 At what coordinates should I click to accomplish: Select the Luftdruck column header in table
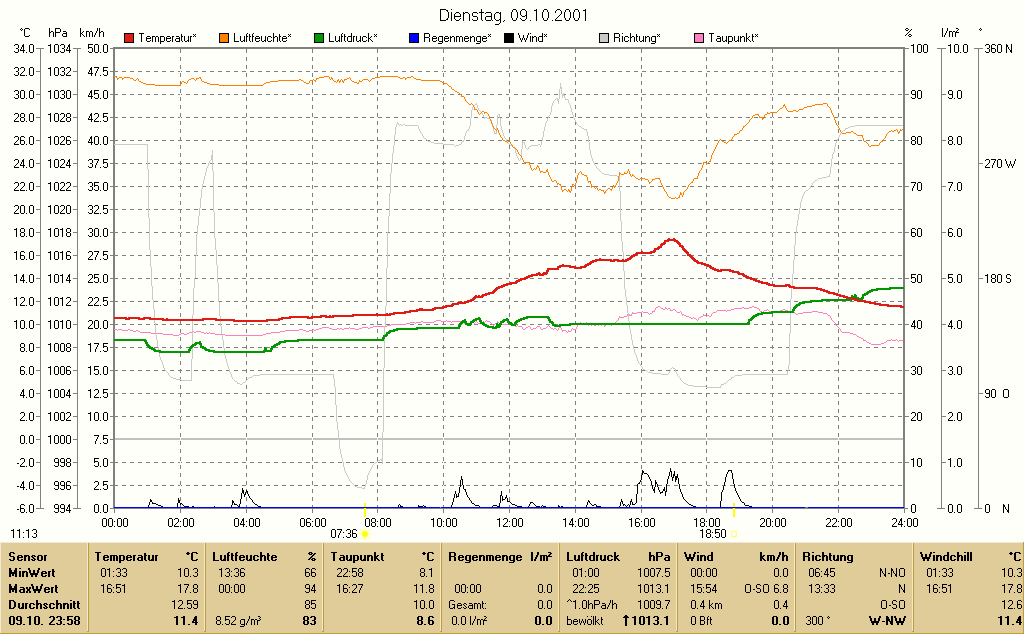pos(593,557)
